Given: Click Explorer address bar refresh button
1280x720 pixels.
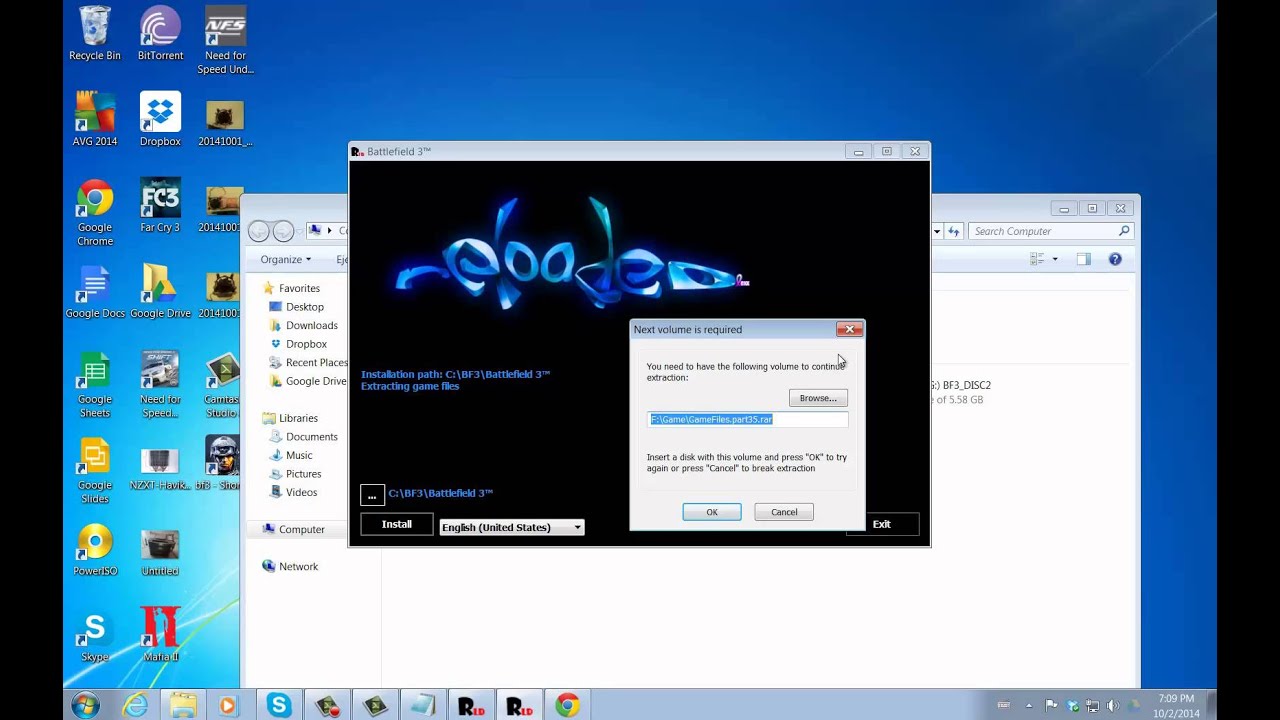Looking at the screenshot, I should click(954, 231).
